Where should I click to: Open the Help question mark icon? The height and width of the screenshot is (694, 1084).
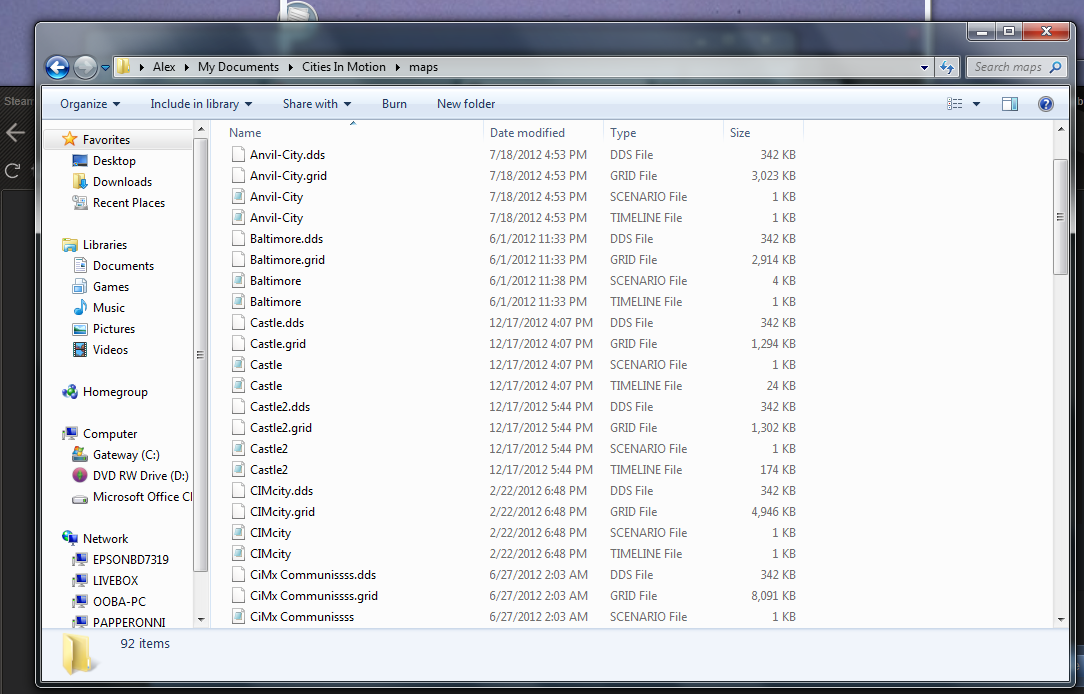pos(1046,104)
